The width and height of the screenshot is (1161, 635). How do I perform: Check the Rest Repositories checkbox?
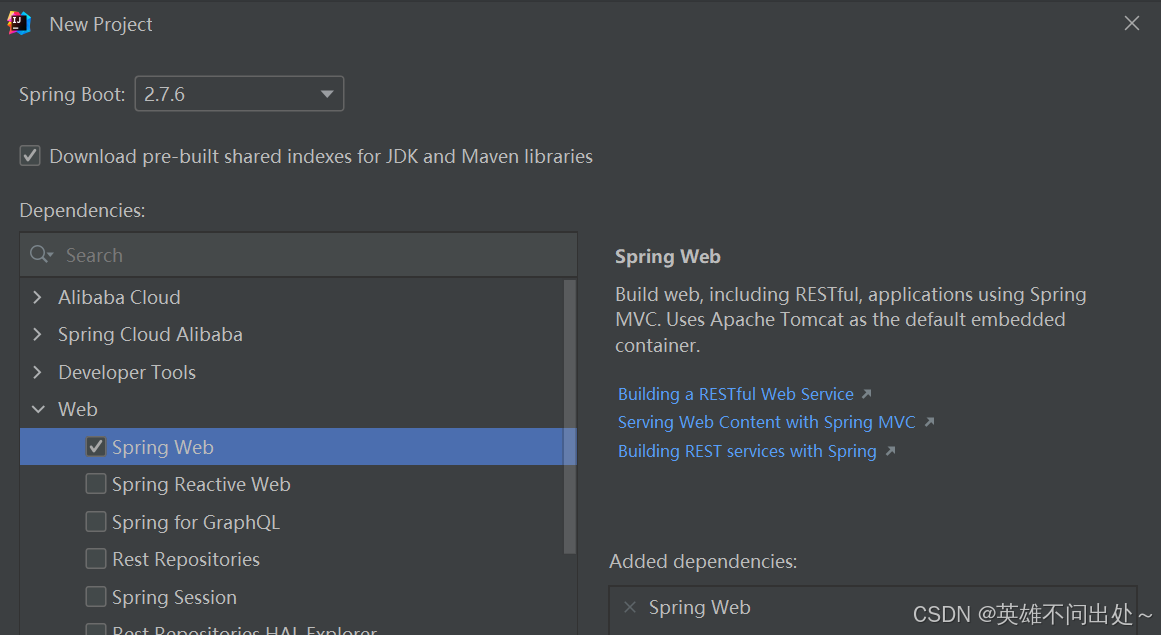pos(96,559)
